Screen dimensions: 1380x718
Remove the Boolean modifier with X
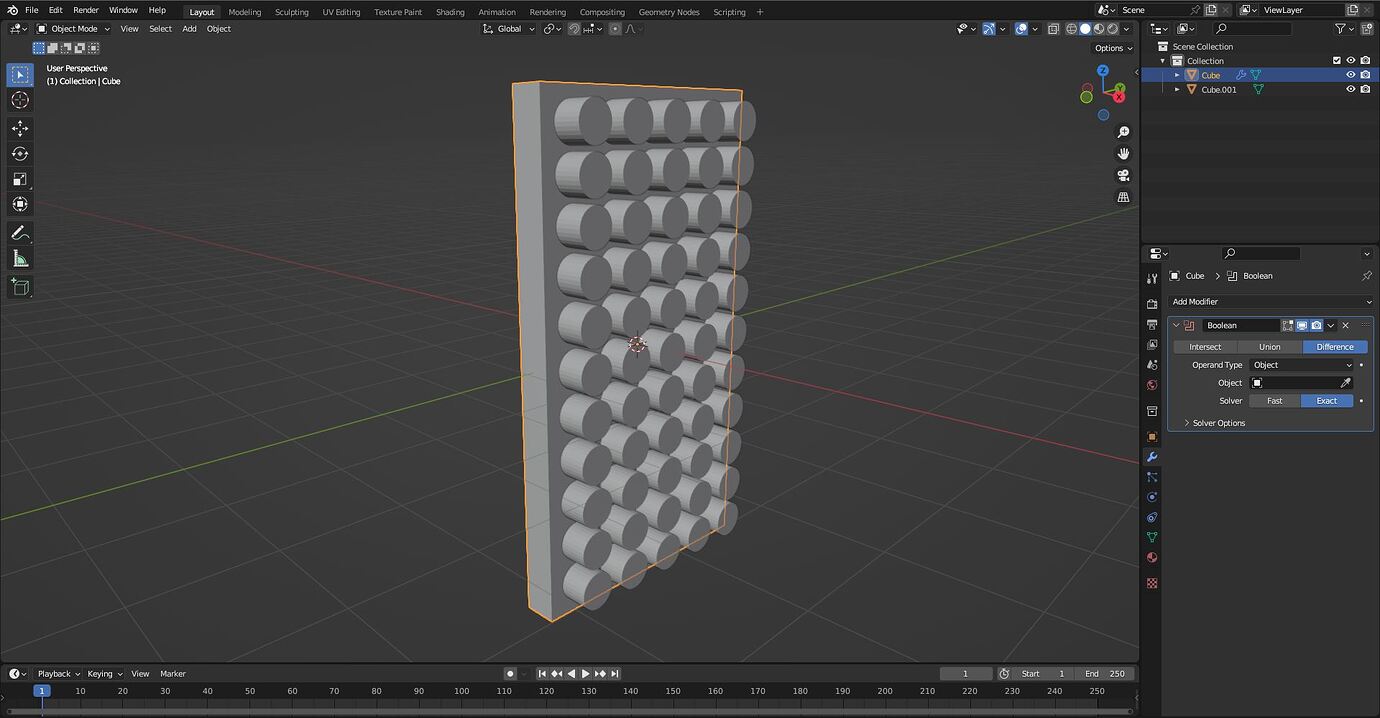pyautogui.click(x=1345, y=325)
